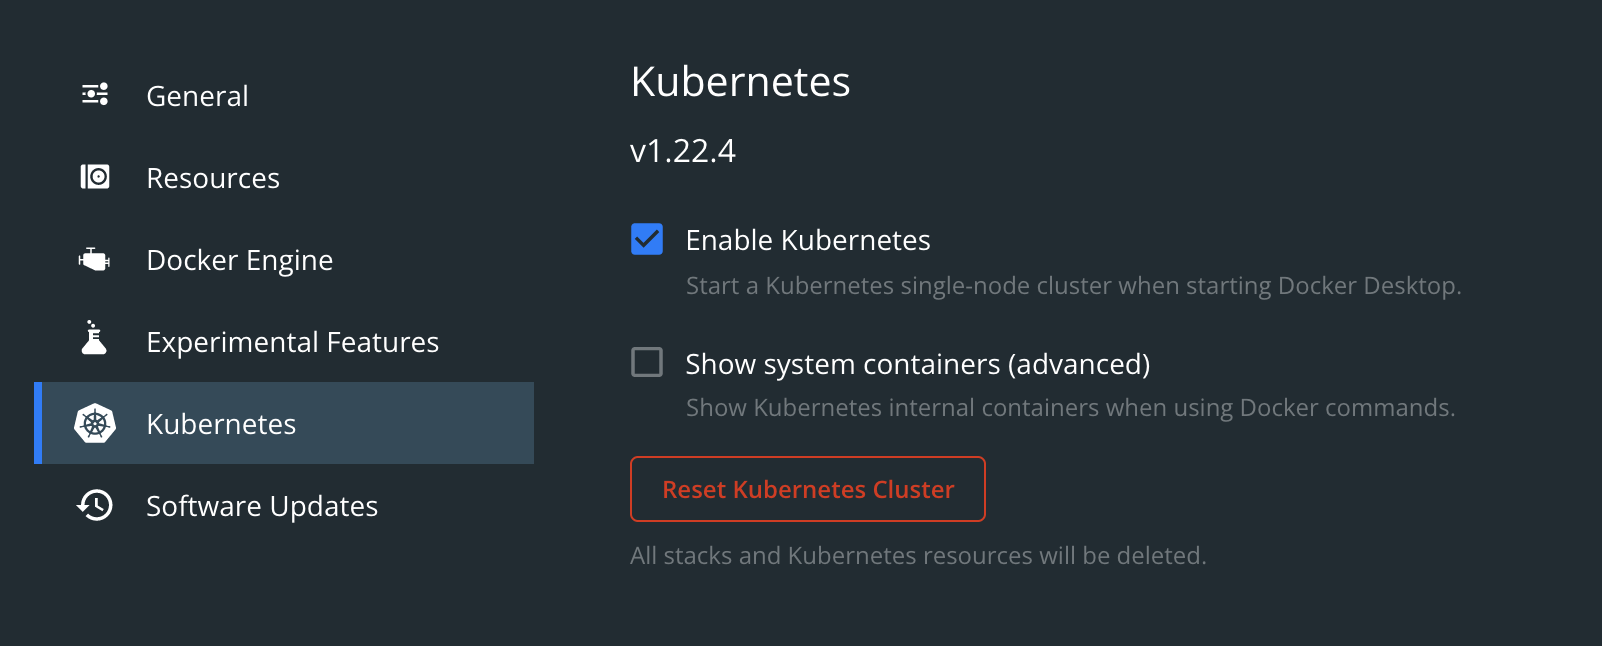The width and height of the screenshot is (1602, 646).
Task: Open the Docker Engine settings label
Action: [x=240, y=260]
